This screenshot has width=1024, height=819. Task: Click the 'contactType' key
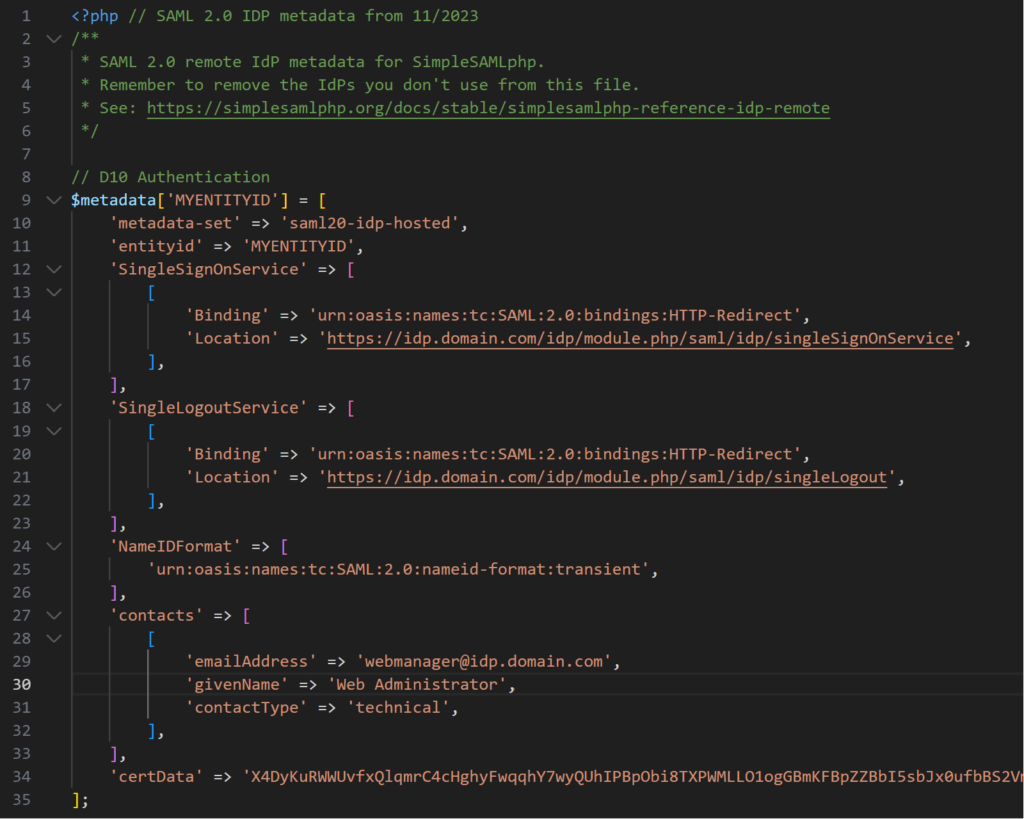click(246, 707)
